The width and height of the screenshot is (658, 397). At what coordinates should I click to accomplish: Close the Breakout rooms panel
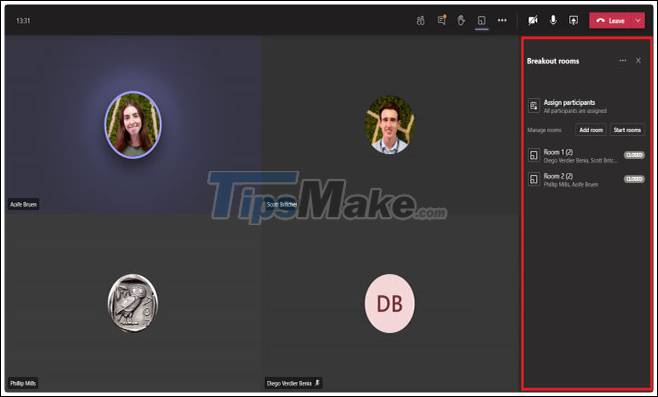click(x=638, y=60)
